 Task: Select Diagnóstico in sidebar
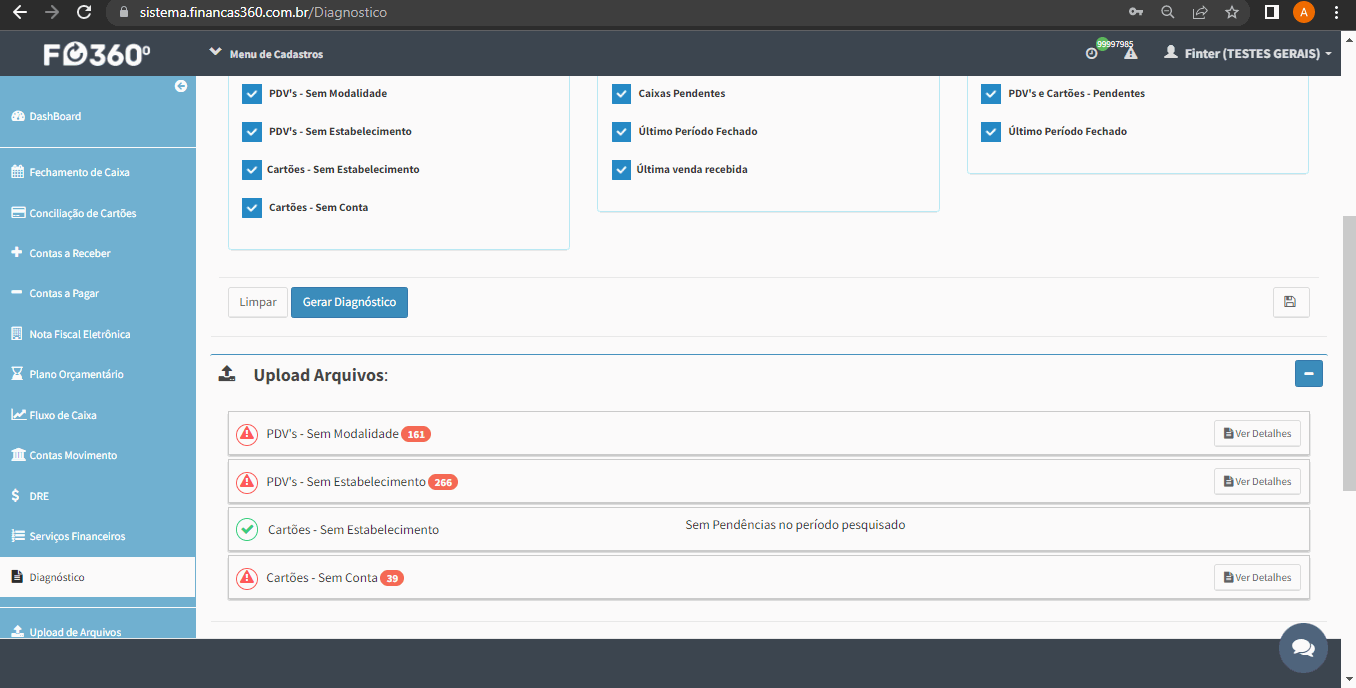coord(97,577)
